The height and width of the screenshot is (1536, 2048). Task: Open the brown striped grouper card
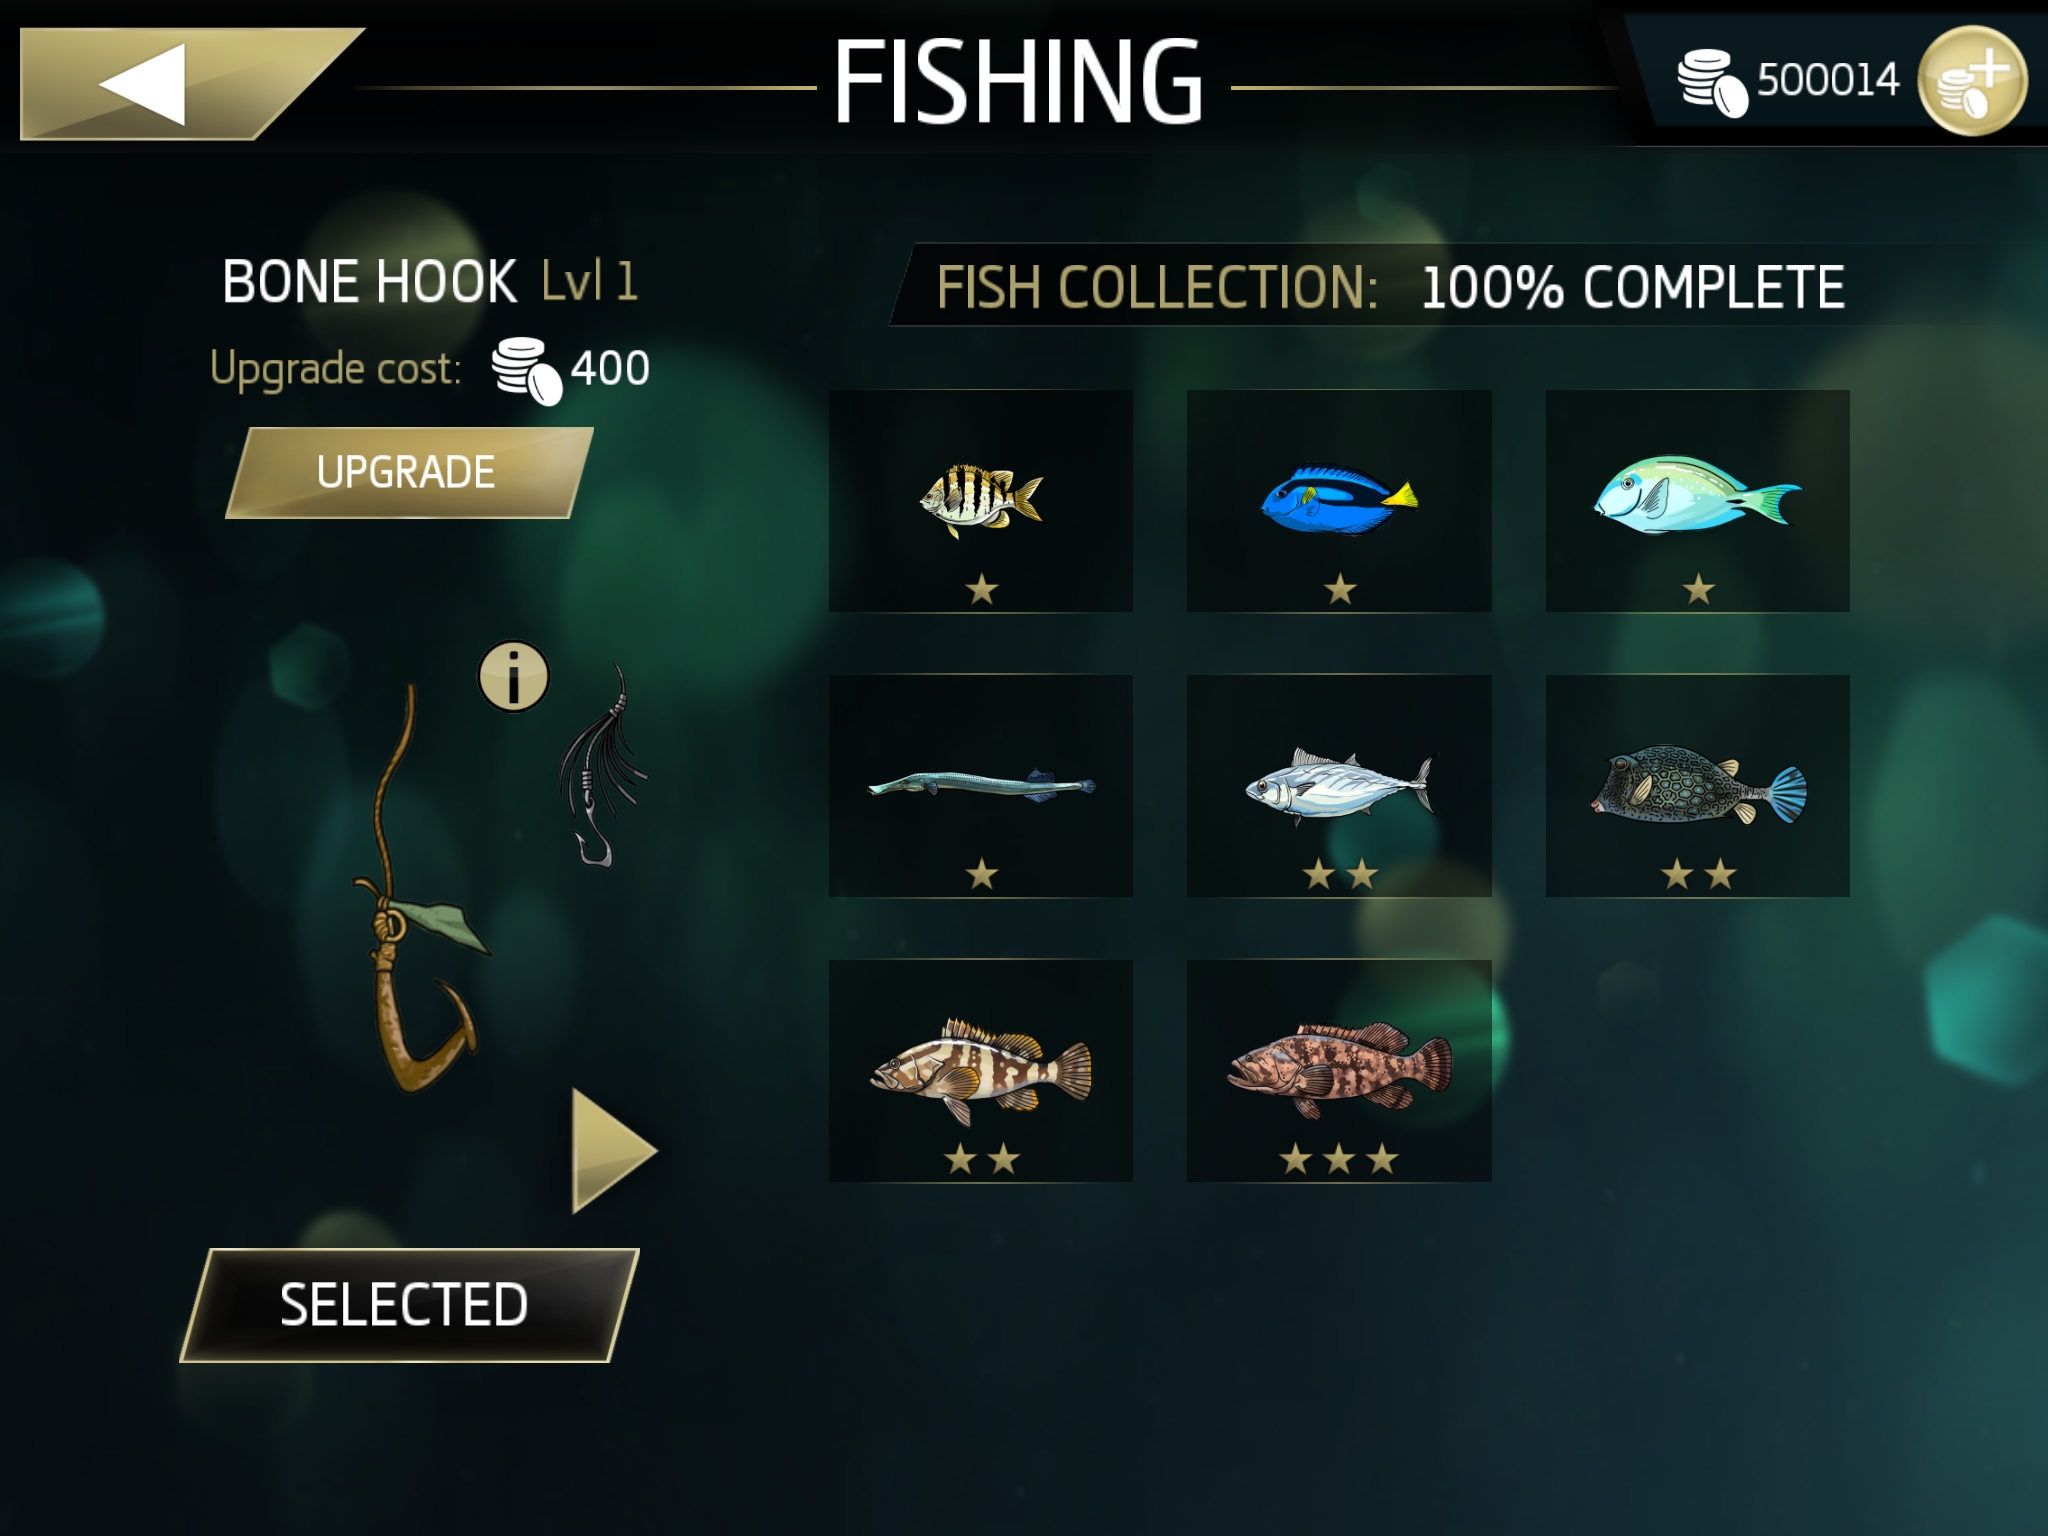pos(981,1071)
